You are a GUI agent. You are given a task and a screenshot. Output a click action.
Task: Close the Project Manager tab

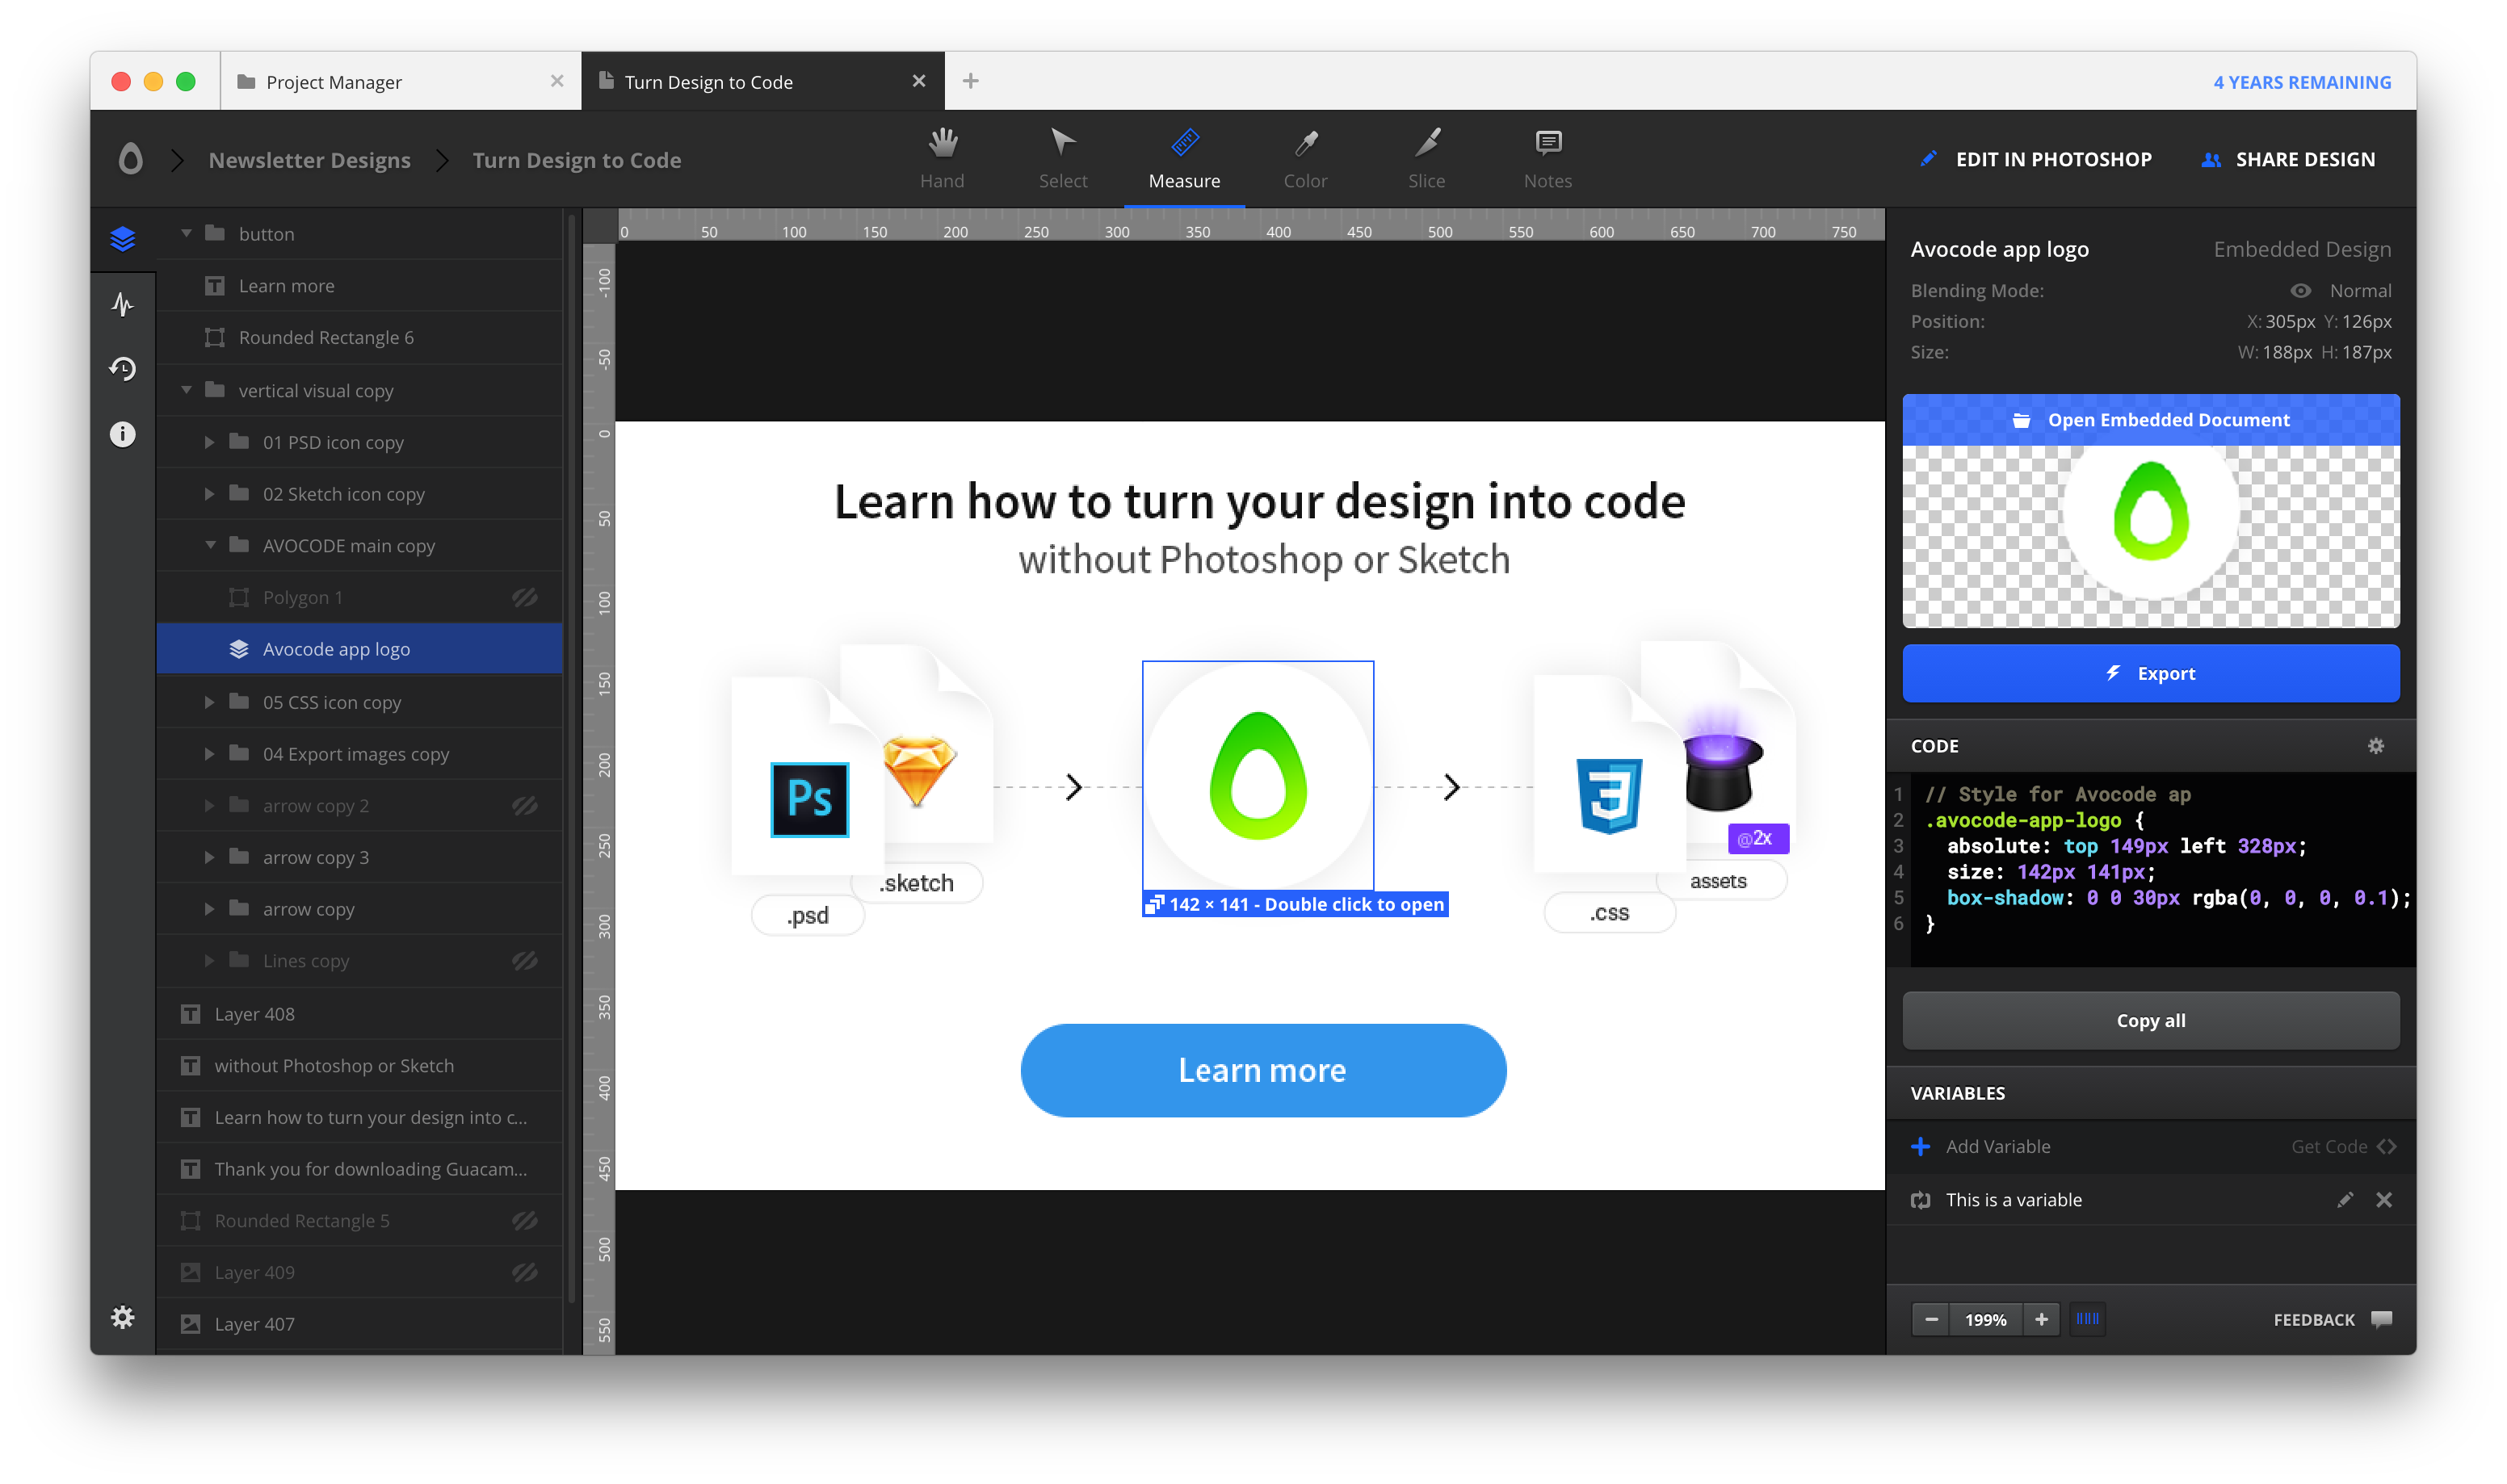pos(557,81)
